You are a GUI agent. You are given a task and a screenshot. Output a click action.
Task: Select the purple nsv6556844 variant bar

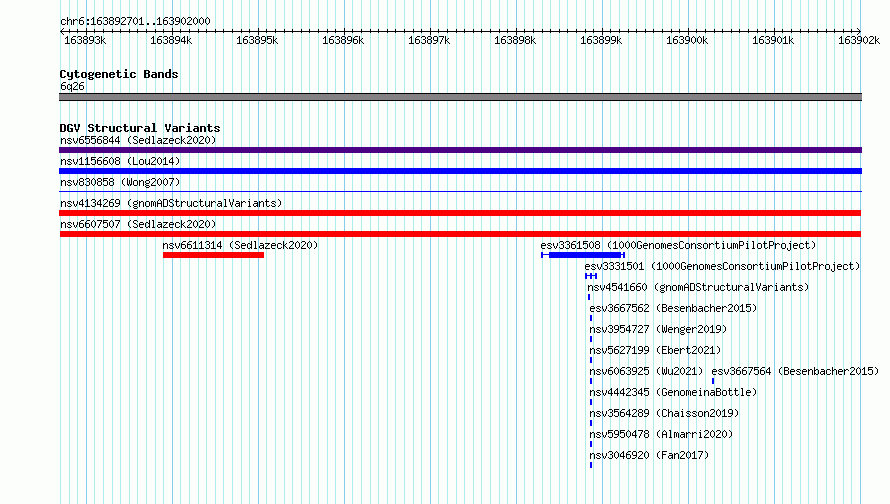click(460, 150)
